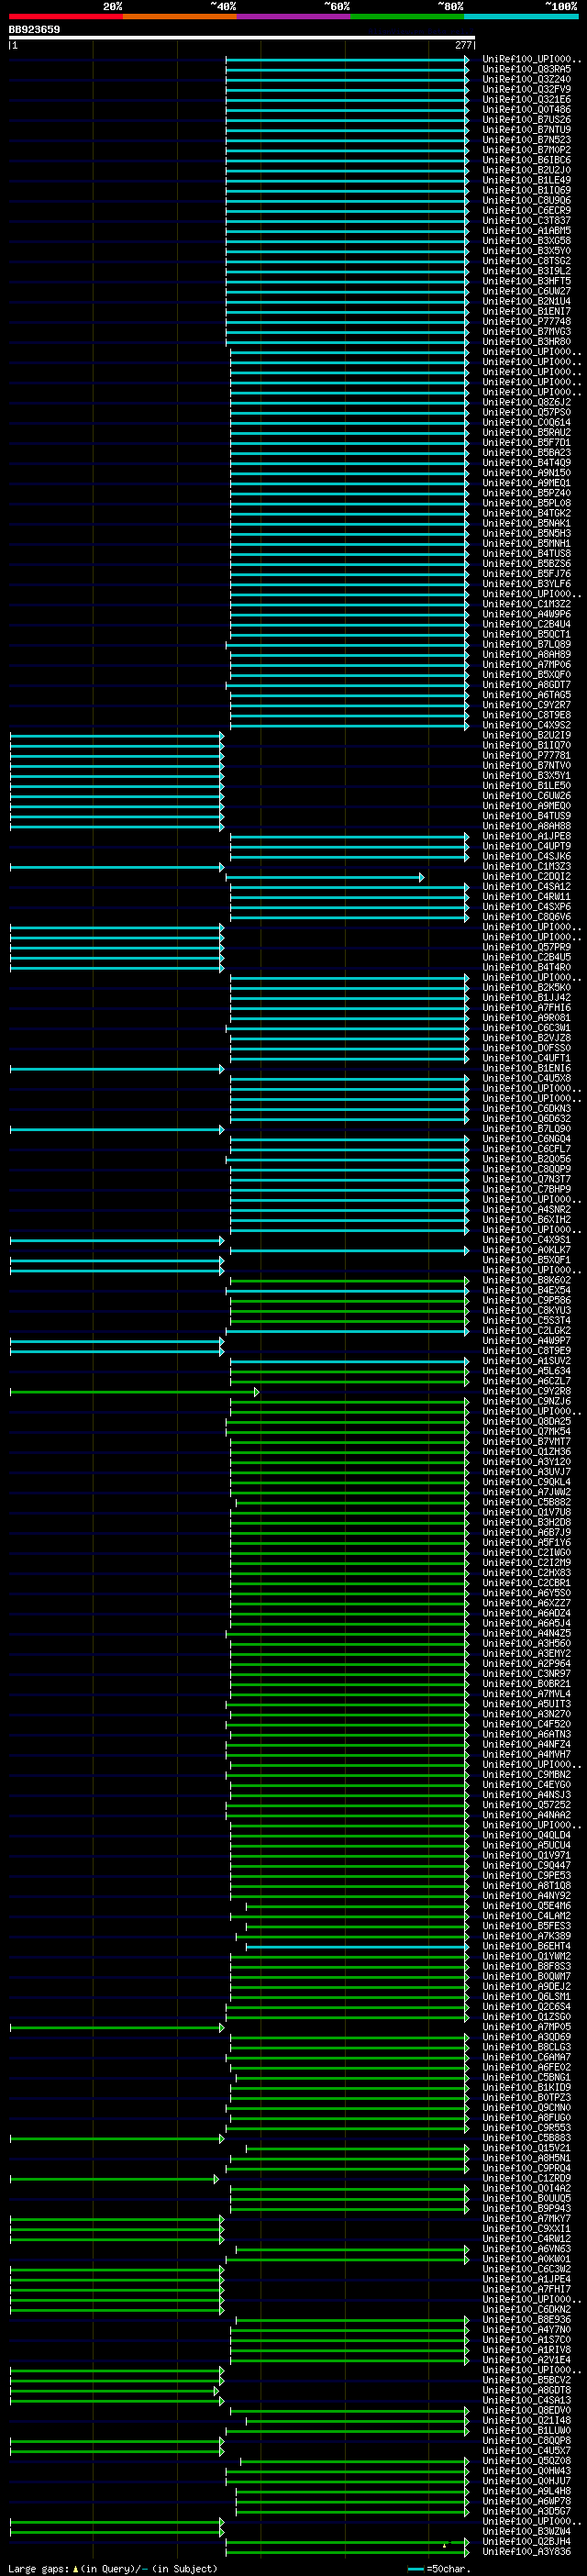
Task: Click the Large gaps legend text
Action: (113, 2569)
